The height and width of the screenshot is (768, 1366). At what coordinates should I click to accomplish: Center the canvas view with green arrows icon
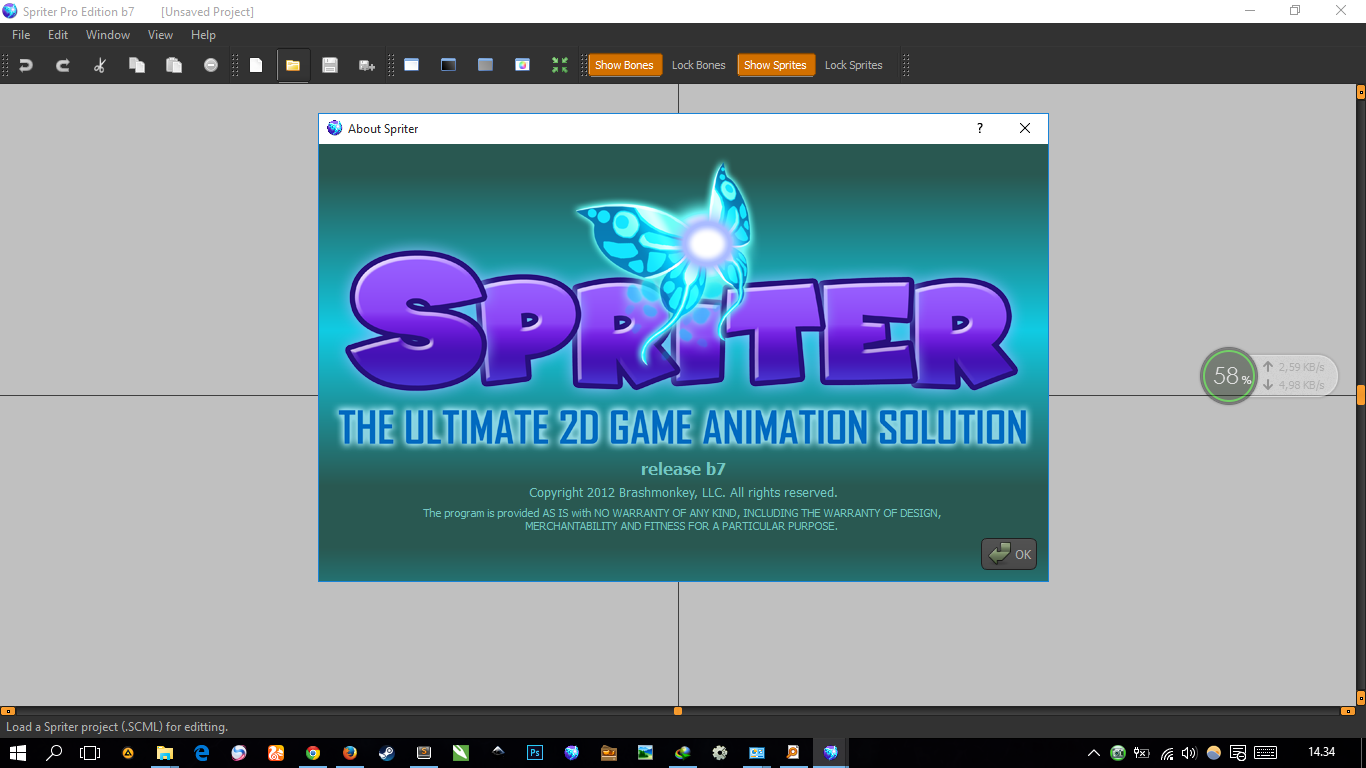560,65
